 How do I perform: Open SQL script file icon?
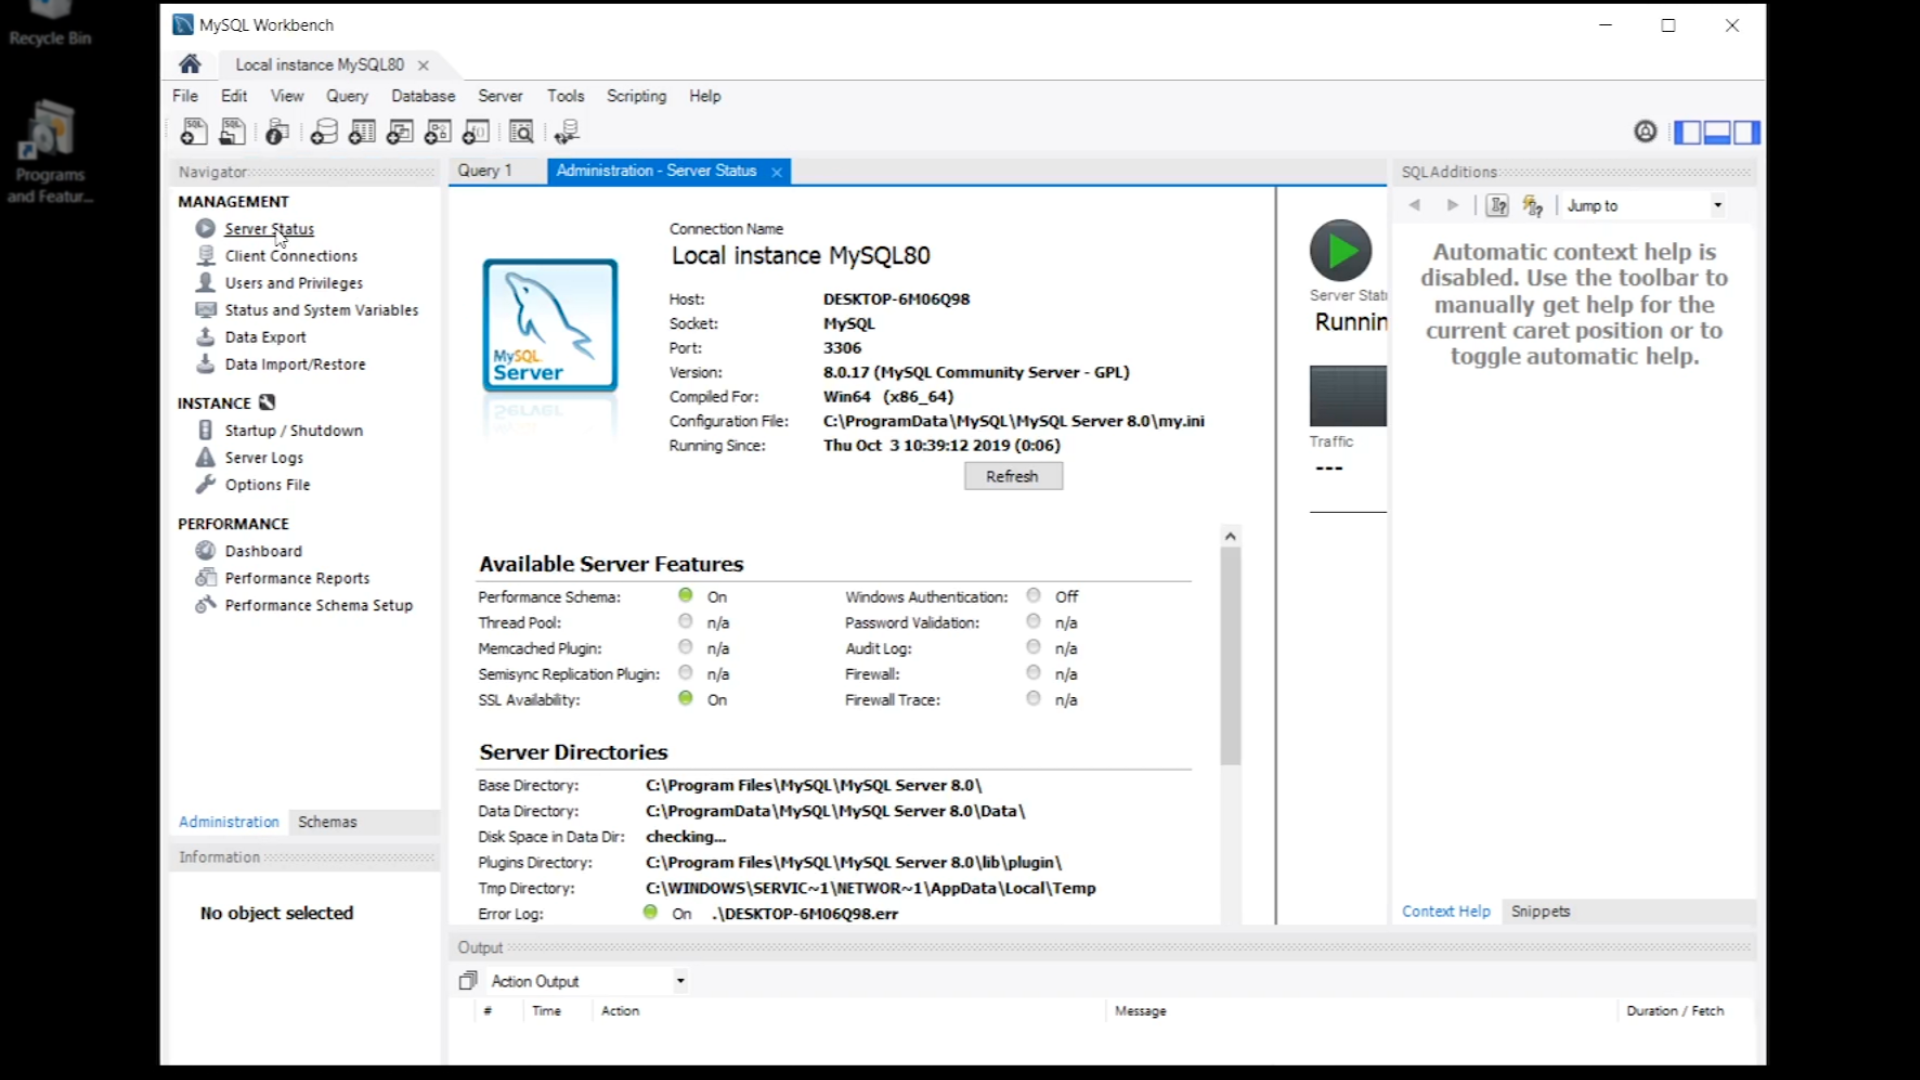click(232, 132)
